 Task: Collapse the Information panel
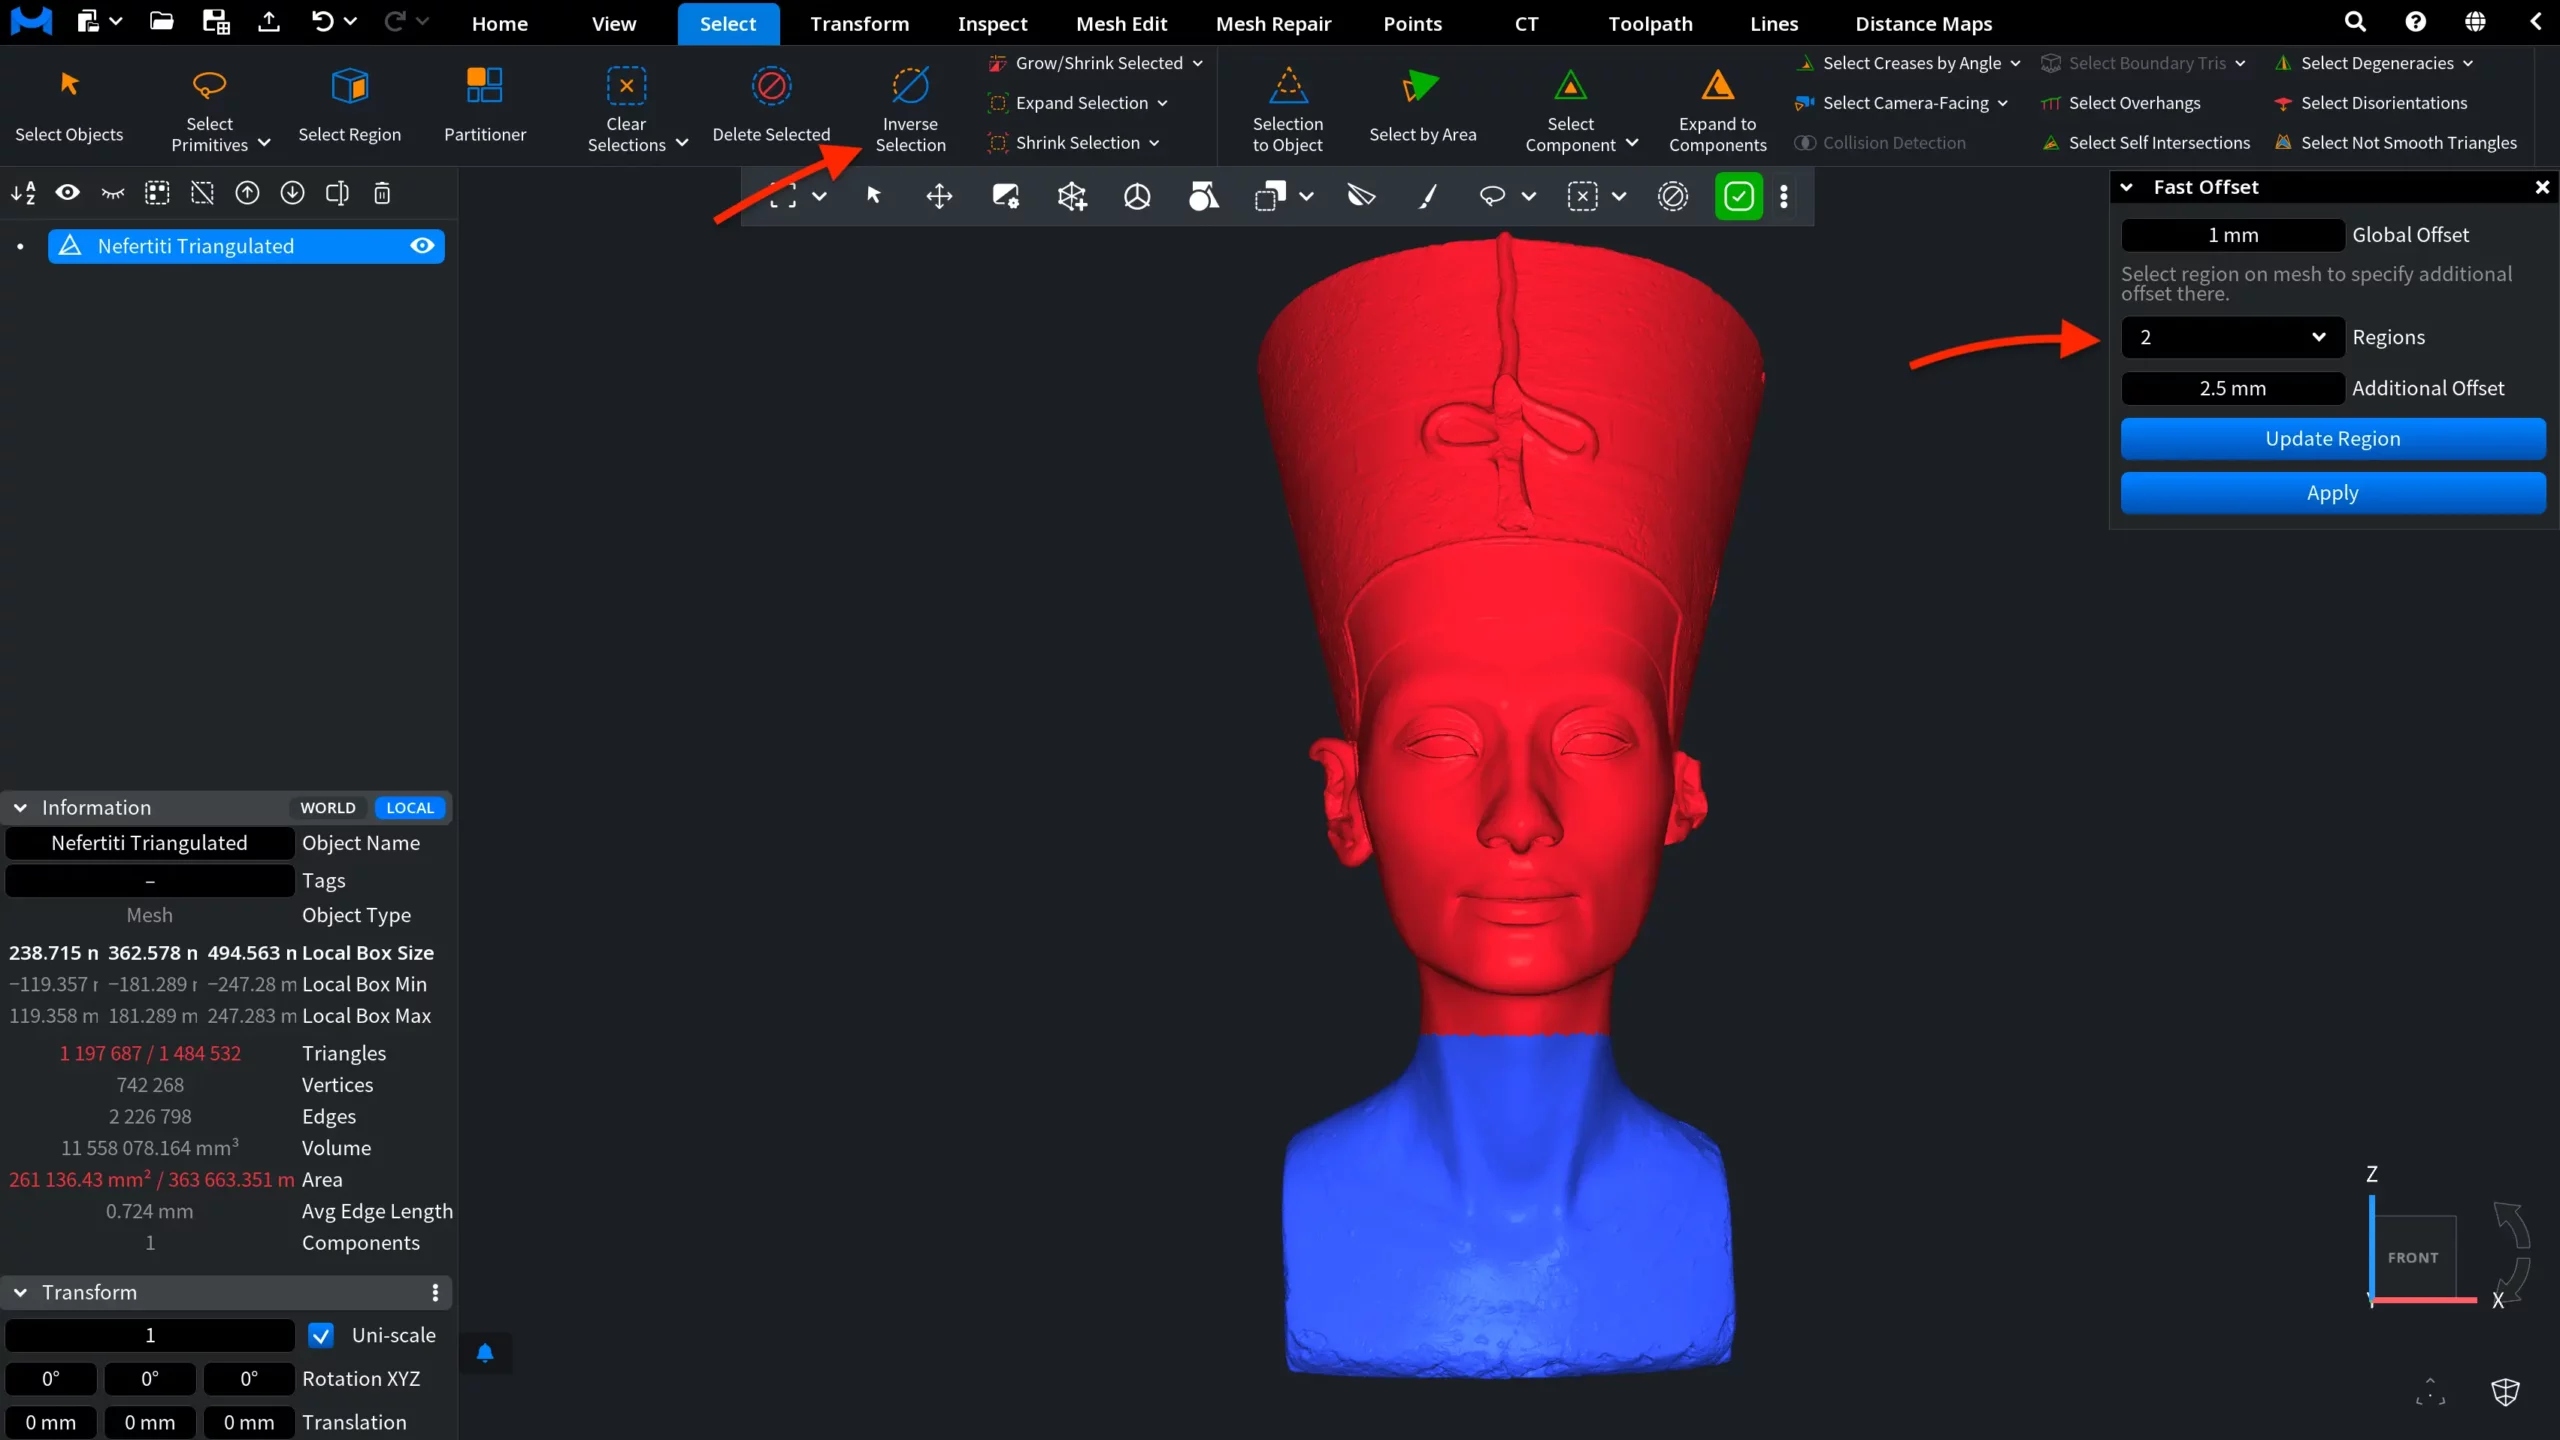tap(20, 808)
